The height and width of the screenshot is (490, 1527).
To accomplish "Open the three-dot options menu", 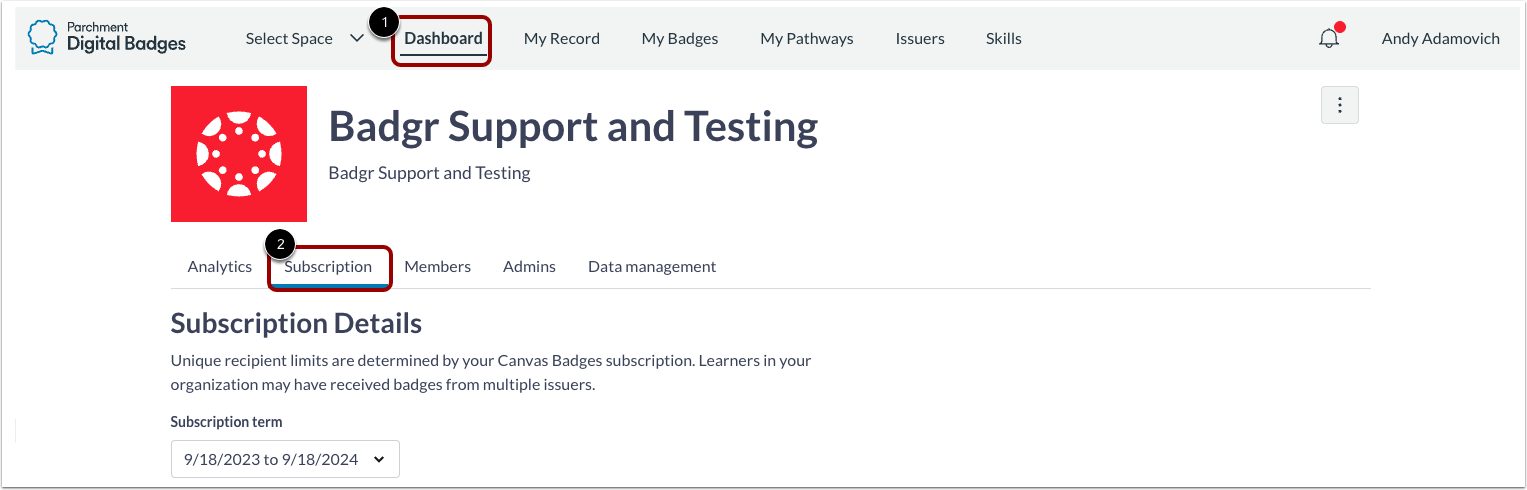I will click(x=1340, y=105).
